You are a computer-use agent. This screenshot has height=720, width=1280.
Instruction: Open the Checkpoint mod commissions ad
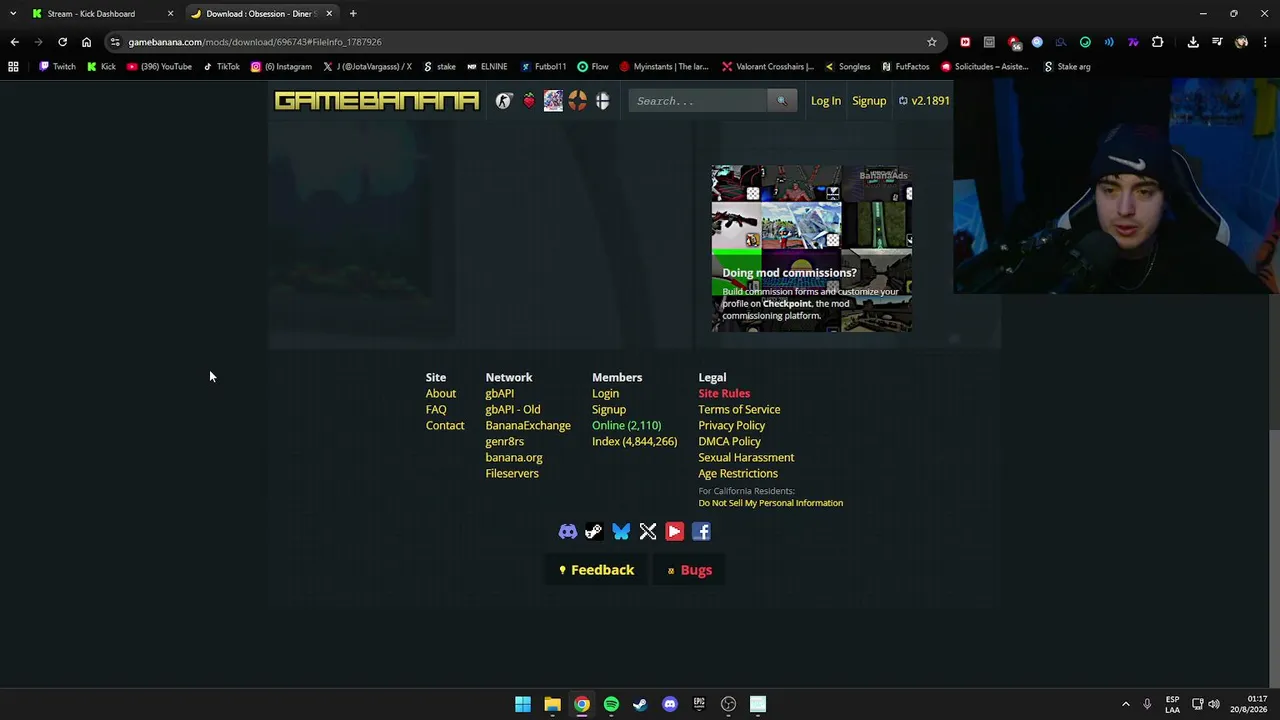[x=811, y=248]
